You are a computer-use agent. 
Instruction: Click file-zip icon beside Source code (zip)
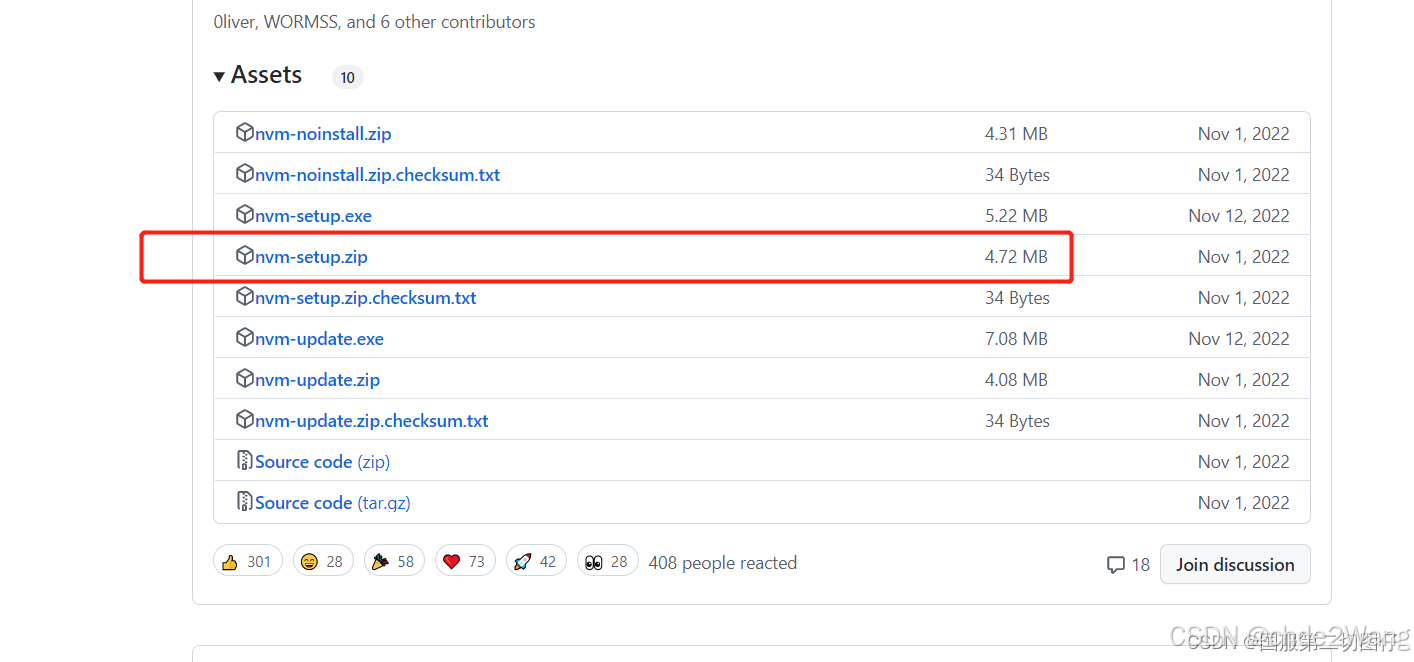[244, 461]
